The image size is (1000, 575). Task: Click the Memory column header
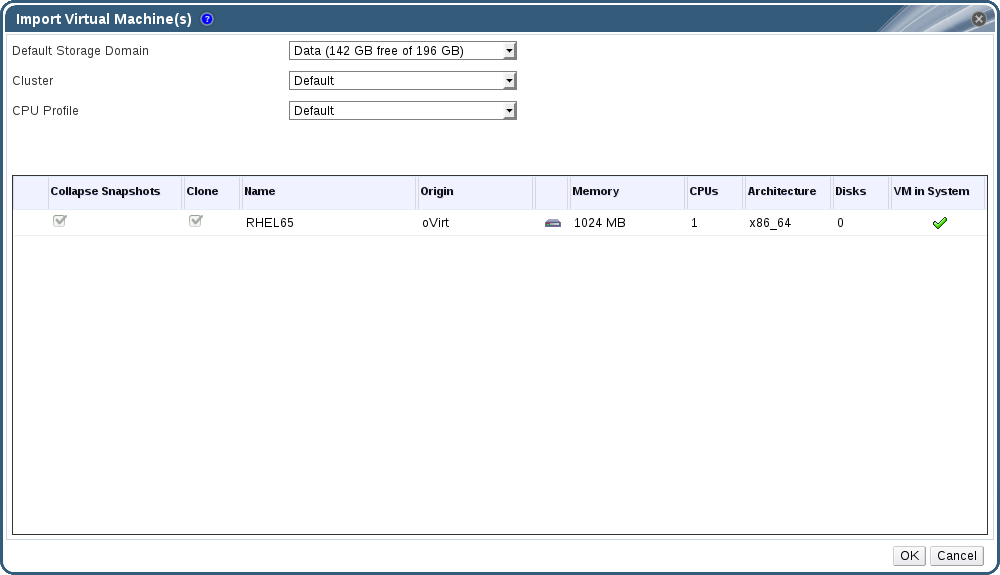625,191
